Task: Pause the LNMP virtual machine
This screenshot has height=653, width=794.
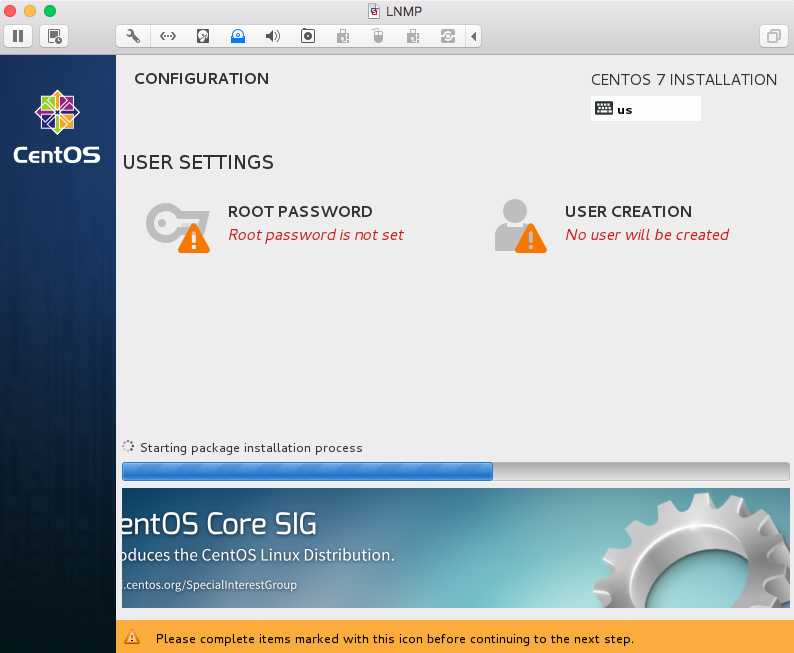Action: point(18,36)
